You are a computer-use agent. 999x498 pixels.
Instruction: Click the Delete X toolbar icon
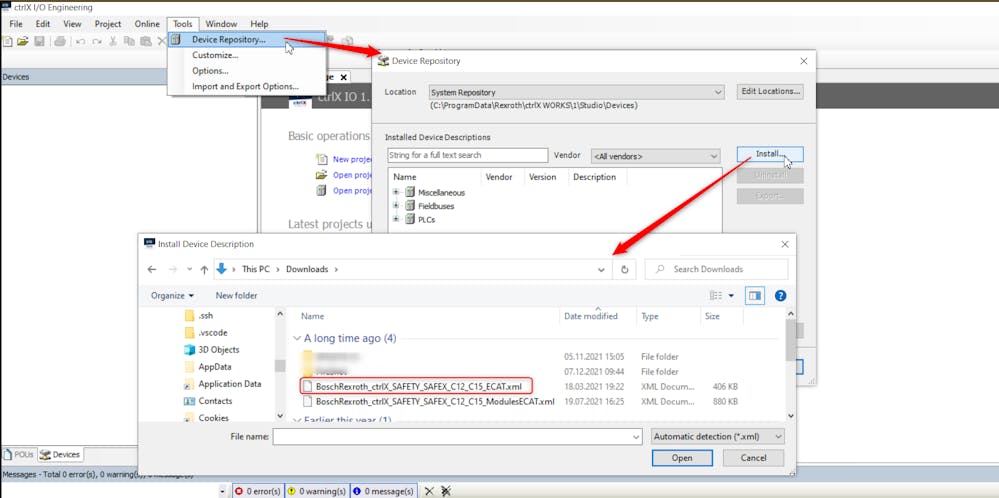point(161,41)
